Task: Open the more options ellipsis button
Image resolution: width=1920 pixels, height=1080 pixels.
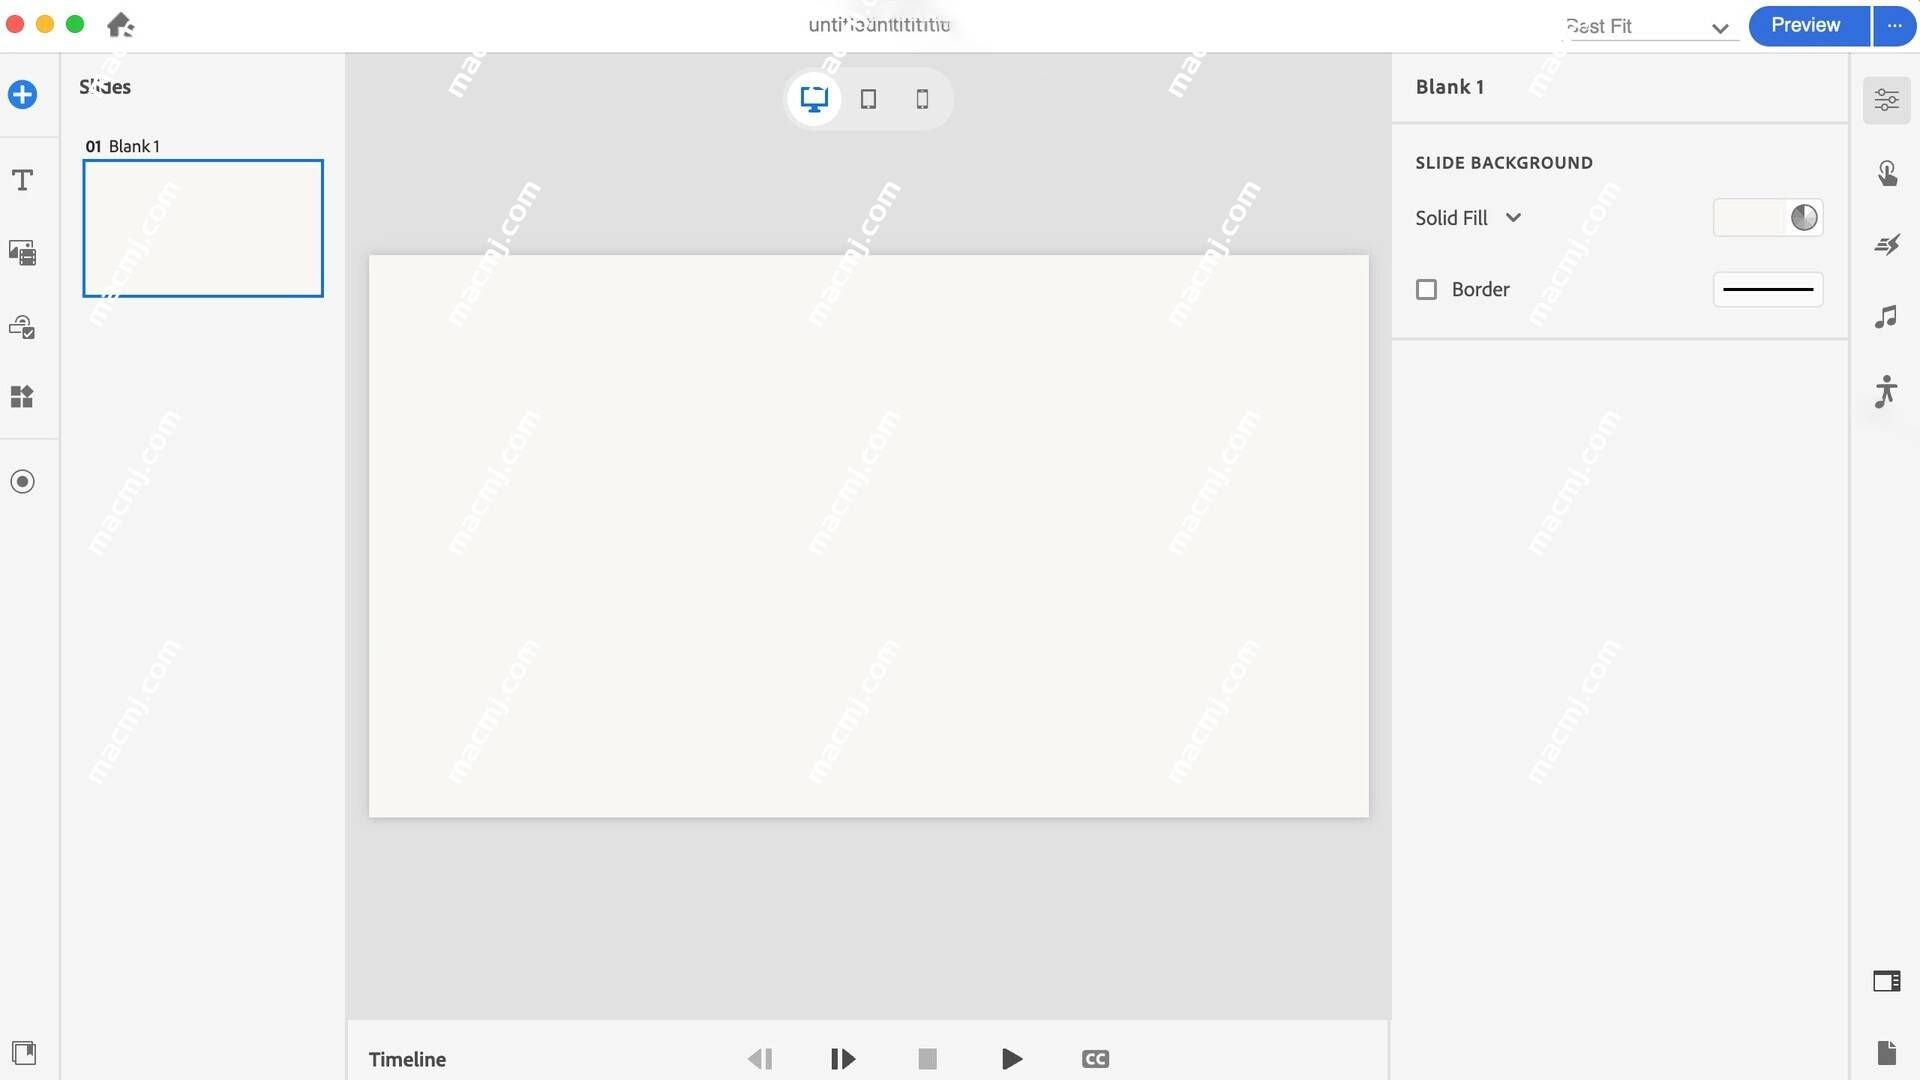Action: [x=1894, y=25]
